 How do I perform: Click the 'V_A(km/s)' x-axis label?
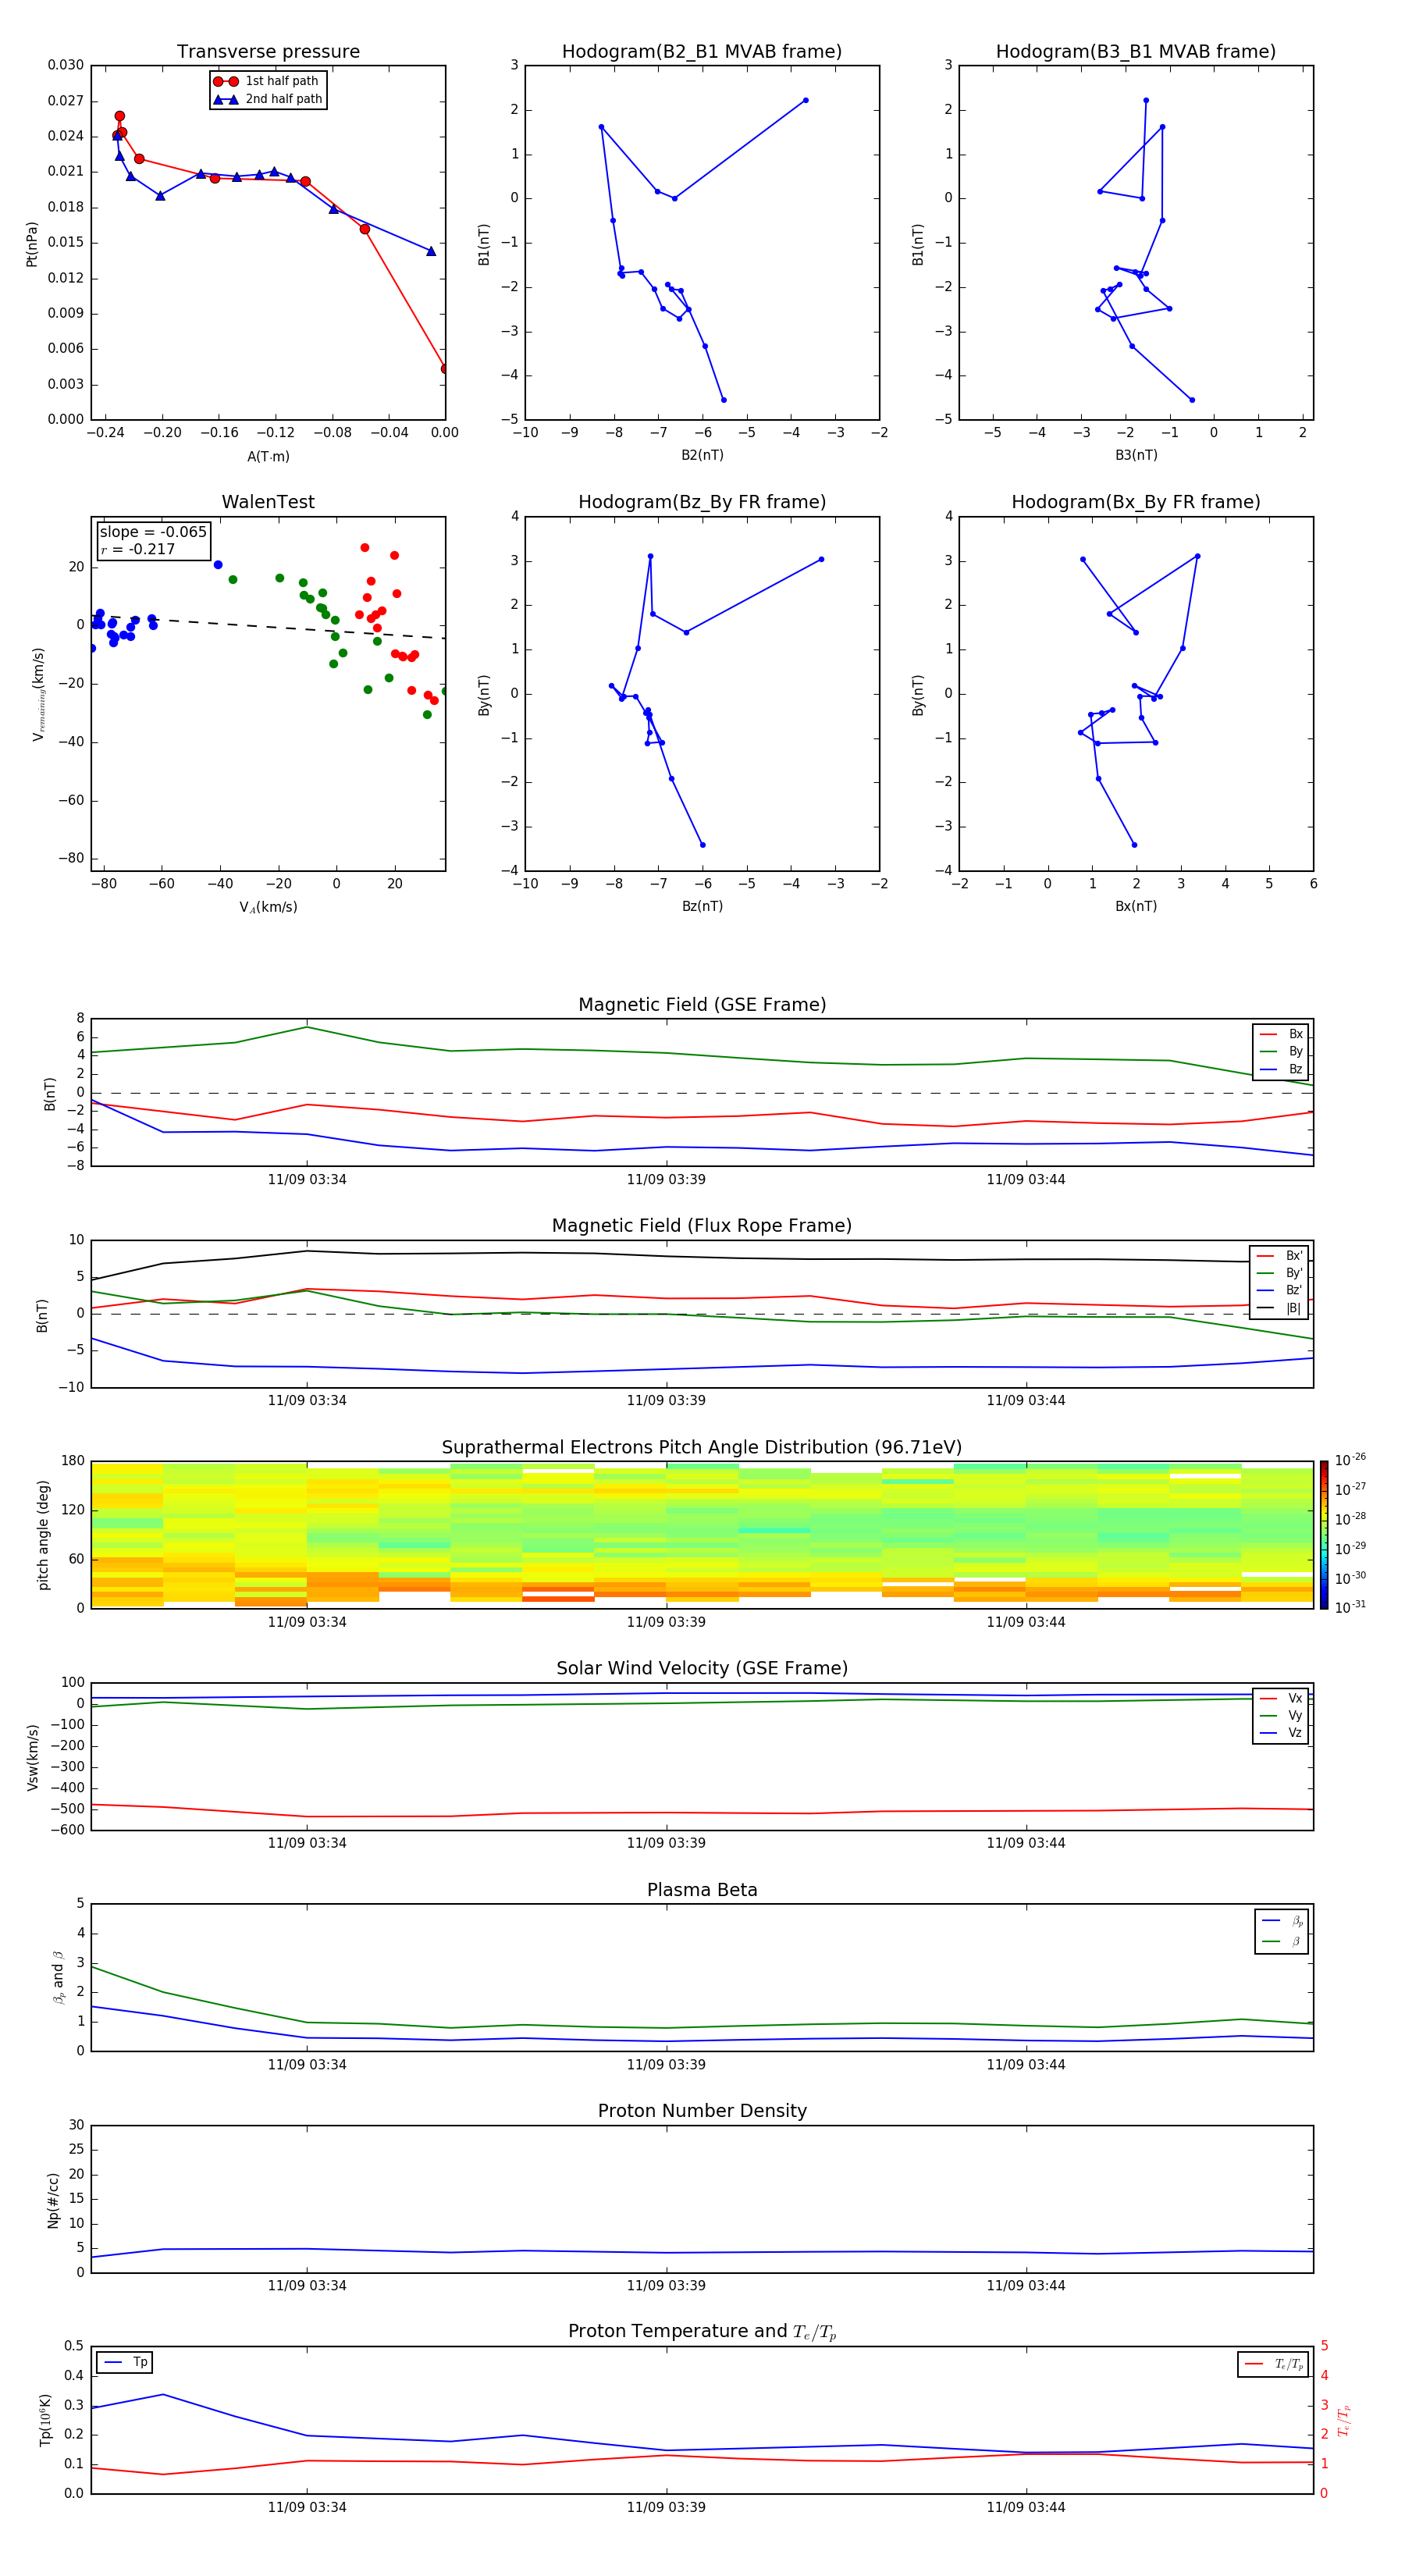(x=268, y=907)
